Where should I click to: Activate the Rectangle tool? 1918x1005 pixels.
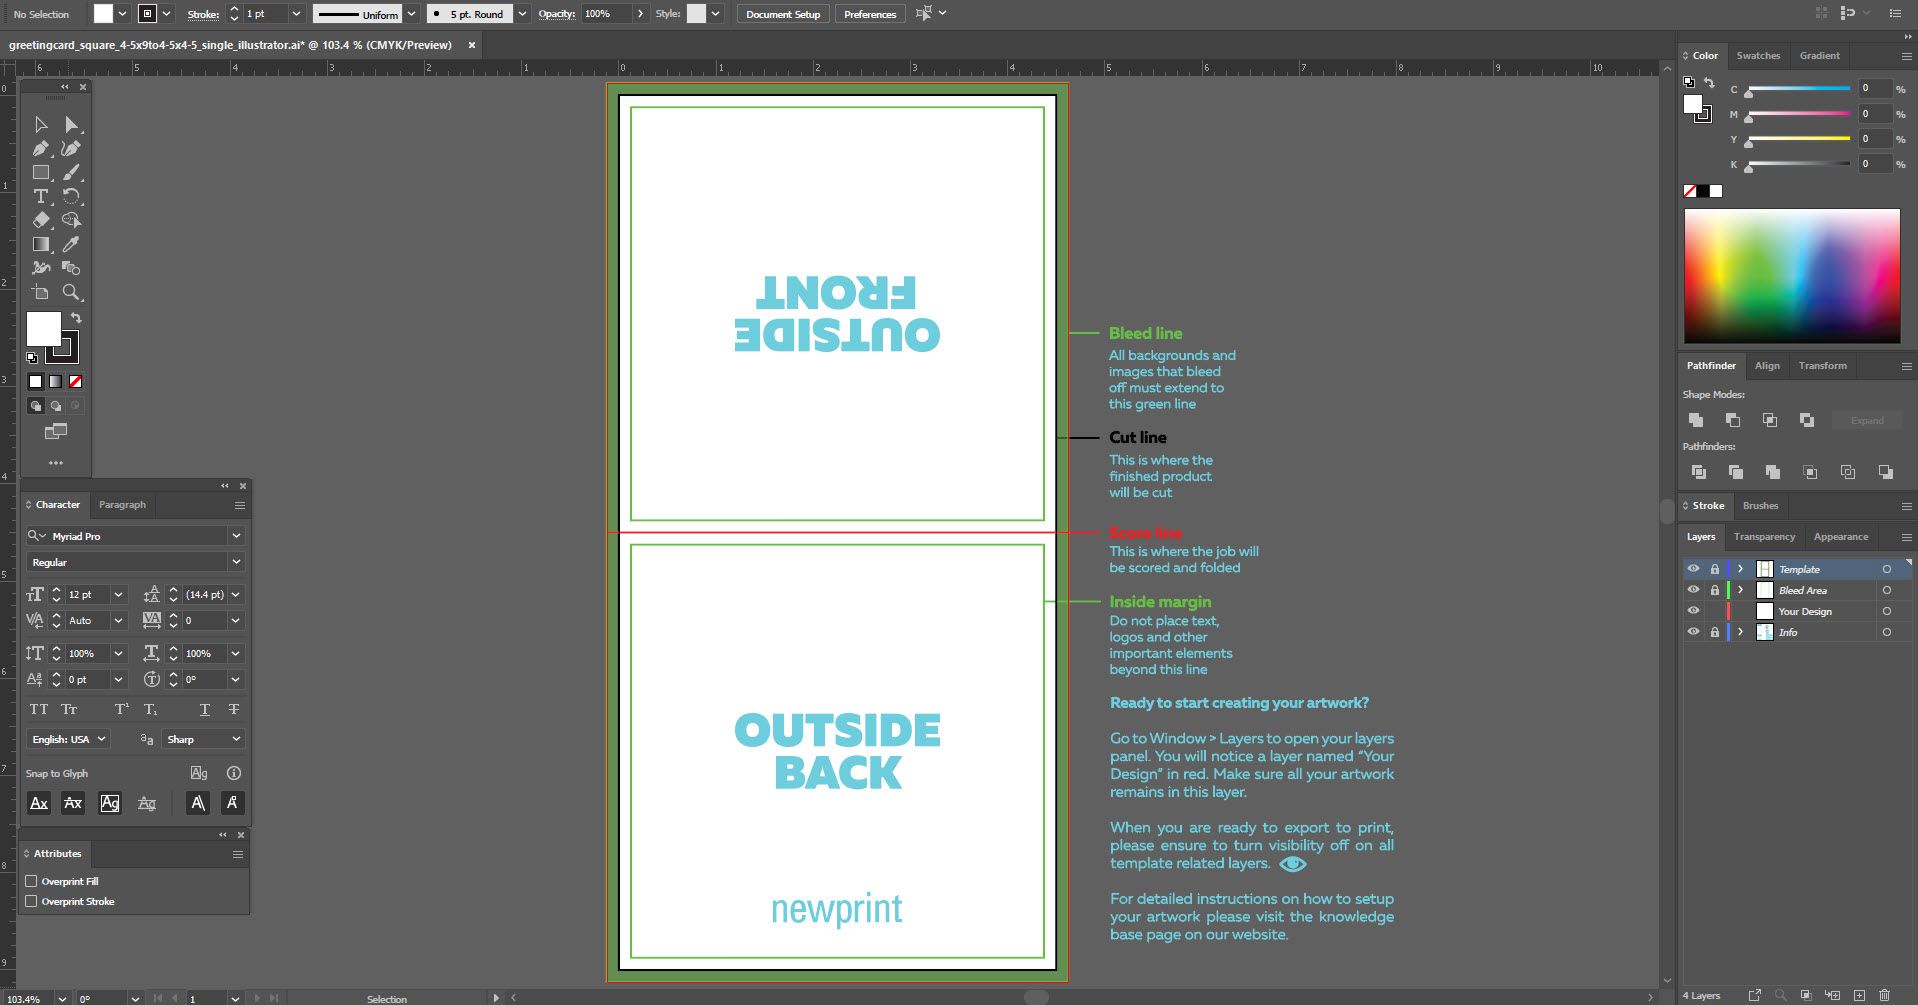click(x=42, y=172)
